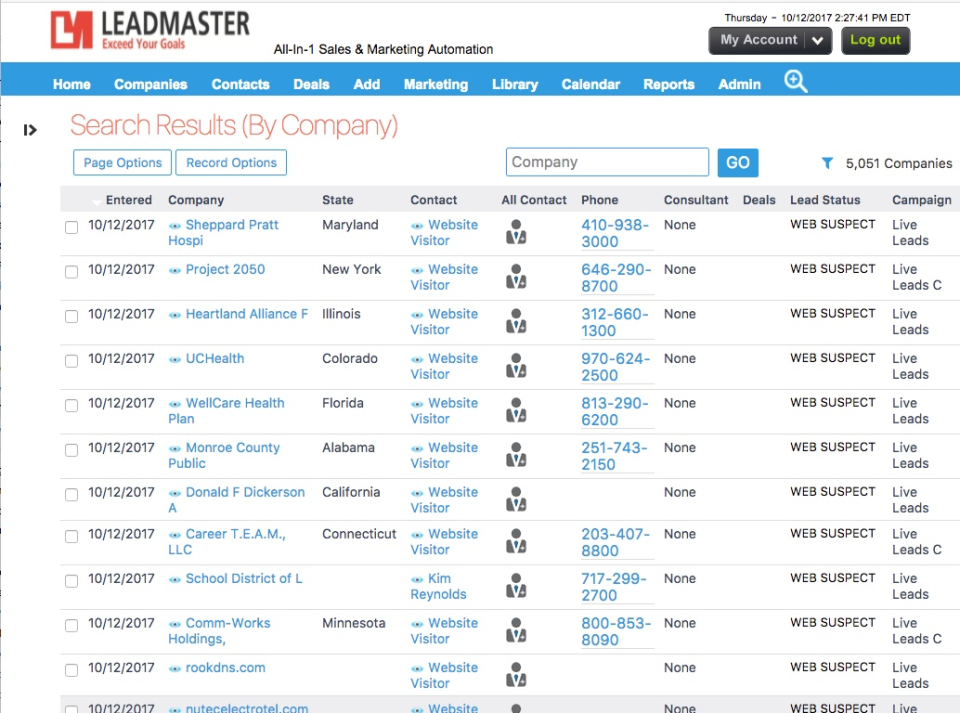Select the checkbox for Monroe County Public
This screenshot has width=960, height=713.
point(71,451)
